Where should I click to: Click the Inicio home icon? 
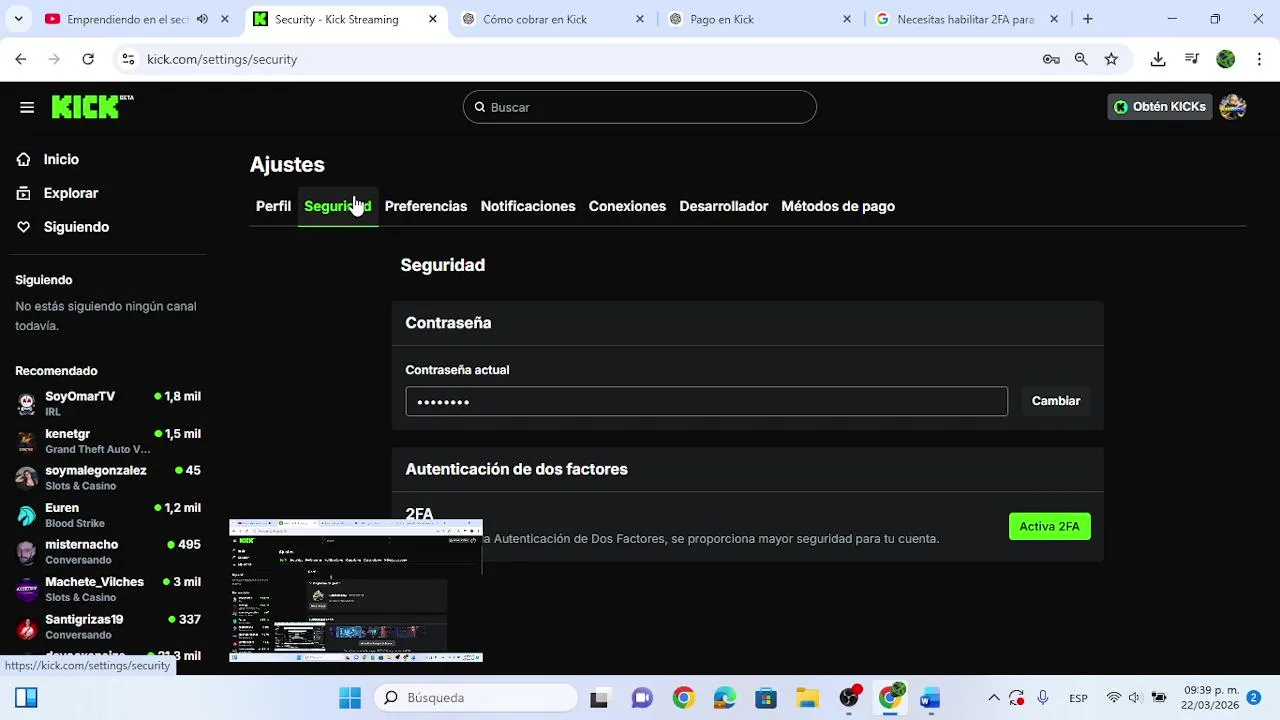pyautogui.click(x=24, y=159)
